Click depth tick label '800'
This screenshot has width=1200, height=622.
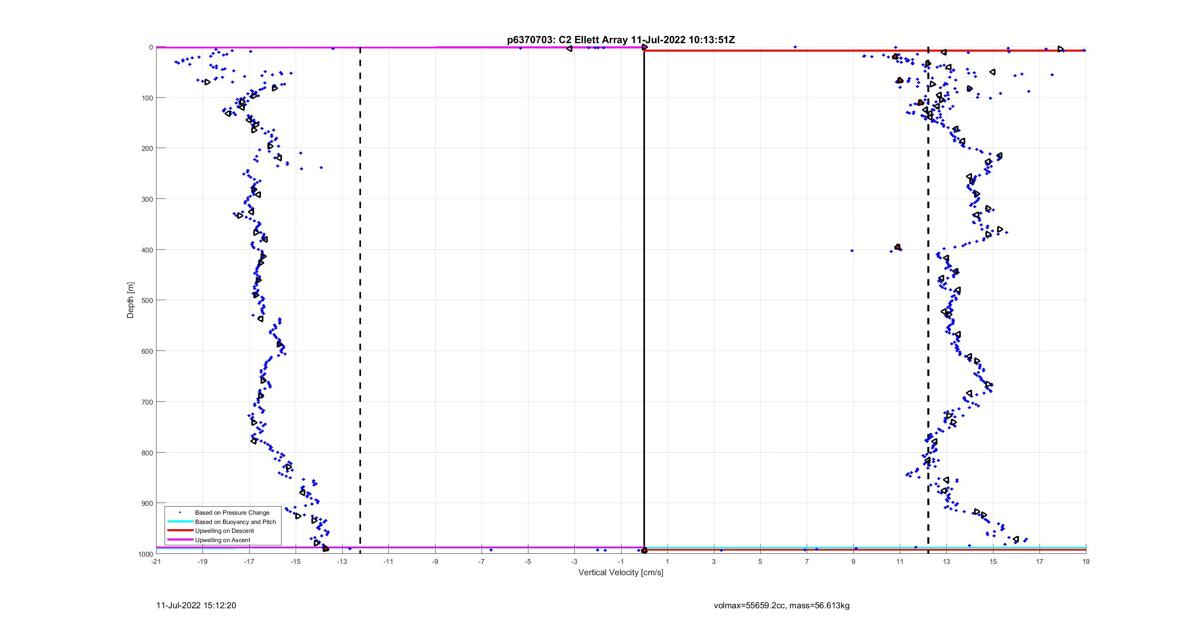pos(146,453)
